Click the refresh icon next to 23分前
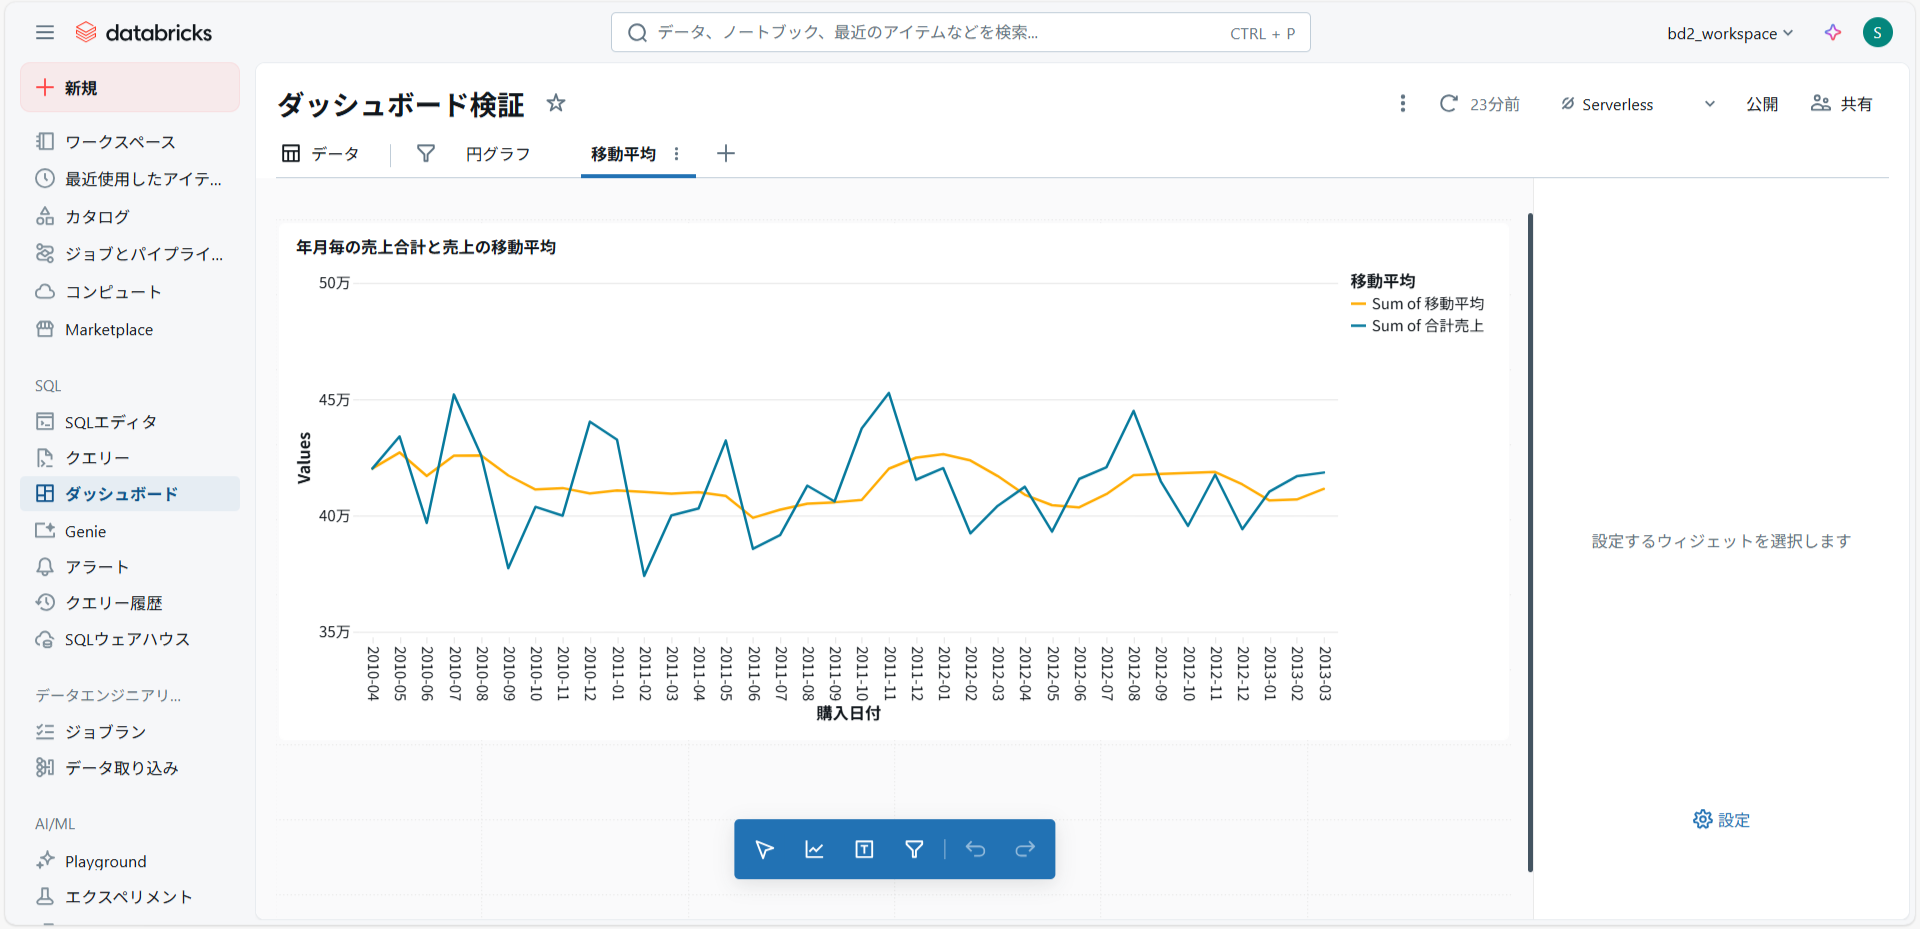Viewport: 1920px width, 929px height. (x=1448, y=104)
